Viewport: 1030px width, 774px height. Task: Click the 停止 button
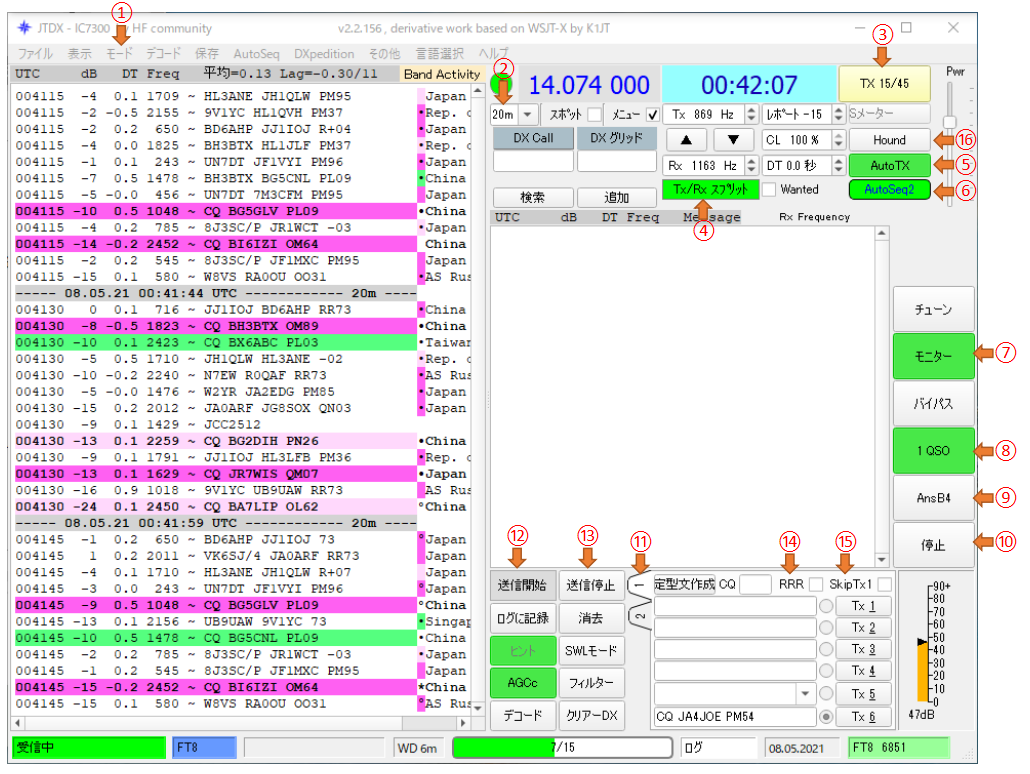933,545
